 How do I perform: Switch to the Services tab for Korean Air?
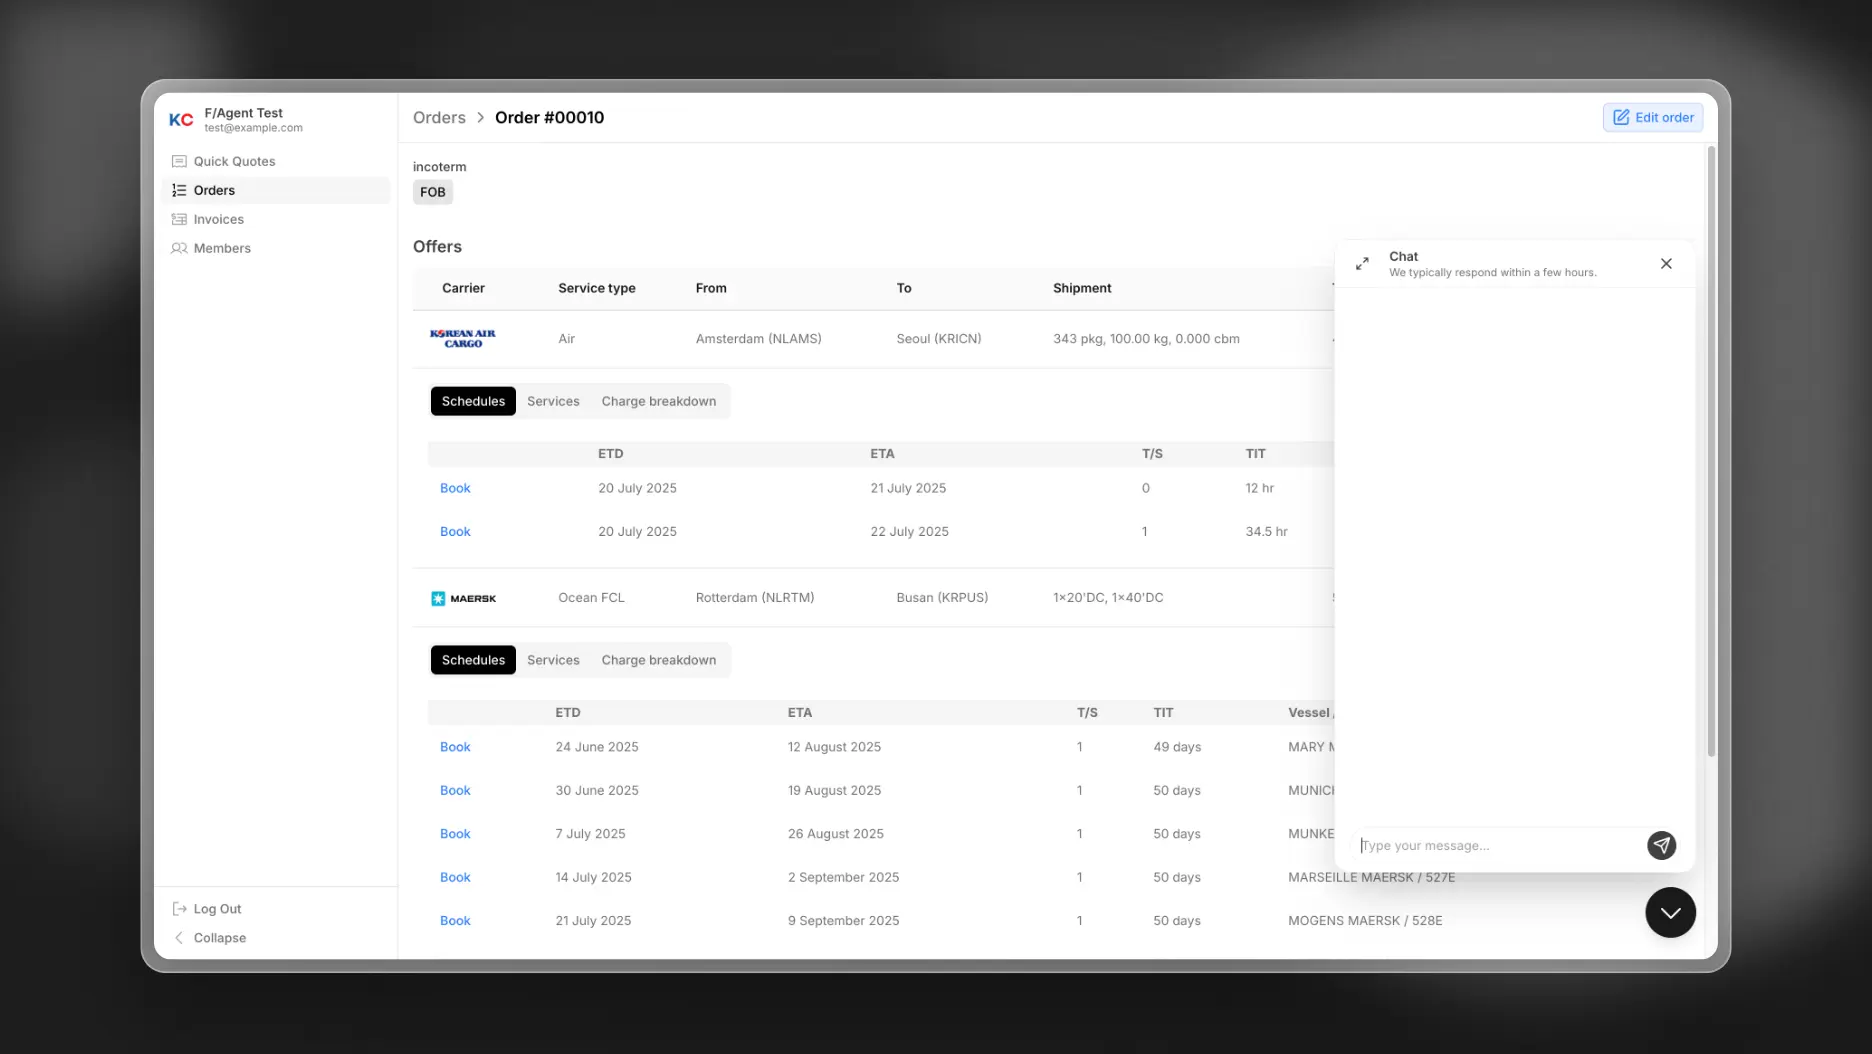pos(552,401)
